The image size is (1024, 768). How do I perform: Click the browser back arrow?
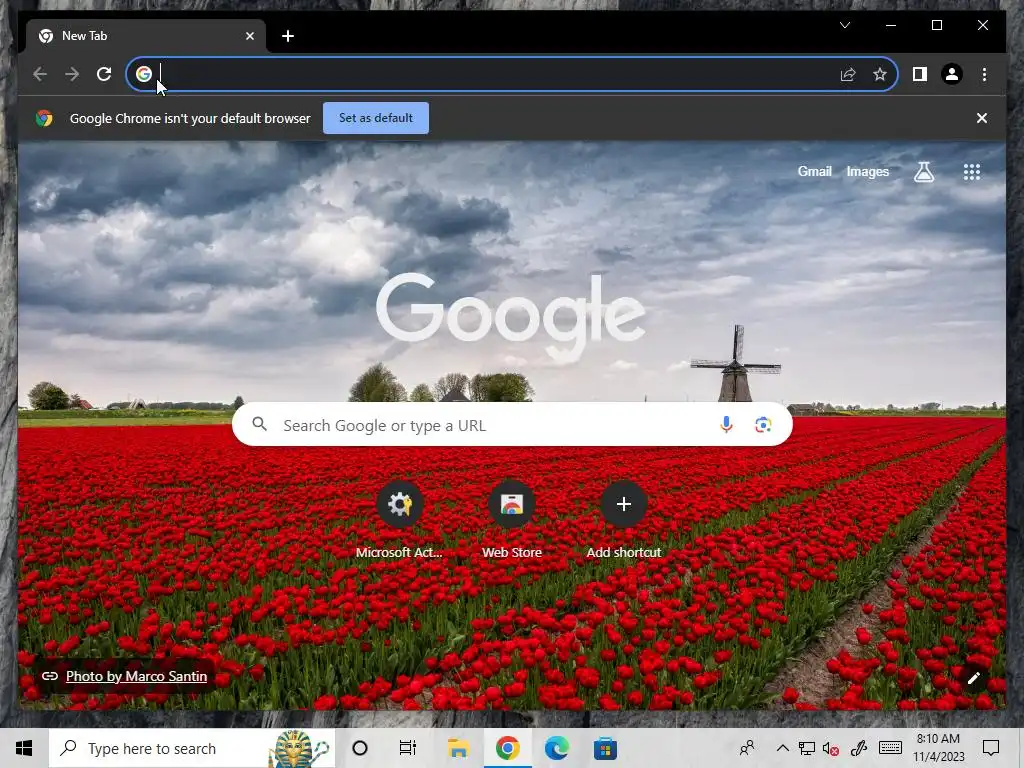point(40,74)
